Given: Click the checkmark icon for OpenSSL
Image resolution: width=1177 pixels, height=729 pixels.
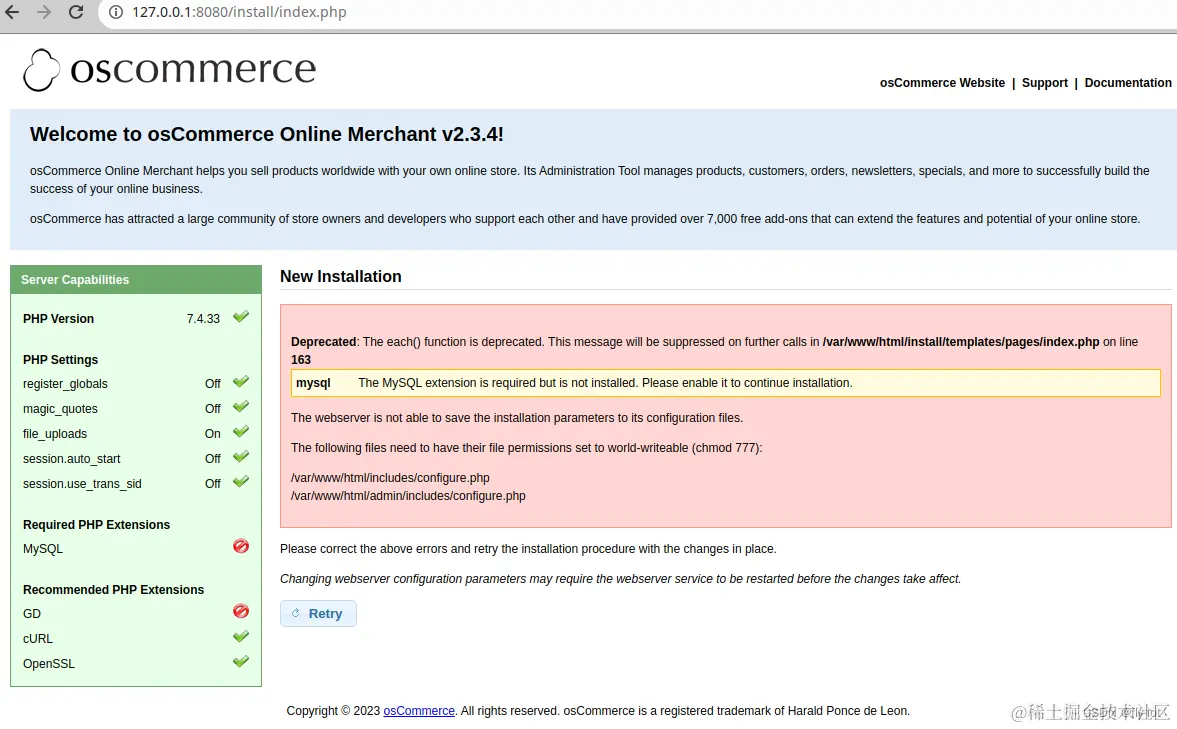Looking at the screenshot, I should pos(240,661).
